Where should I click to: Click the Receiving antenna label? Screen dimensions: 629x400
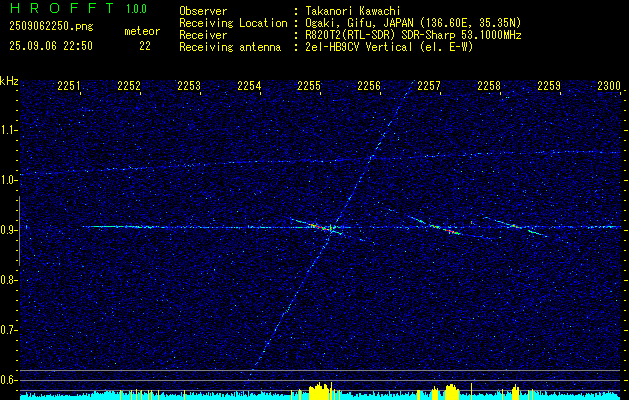coord(230,47)
